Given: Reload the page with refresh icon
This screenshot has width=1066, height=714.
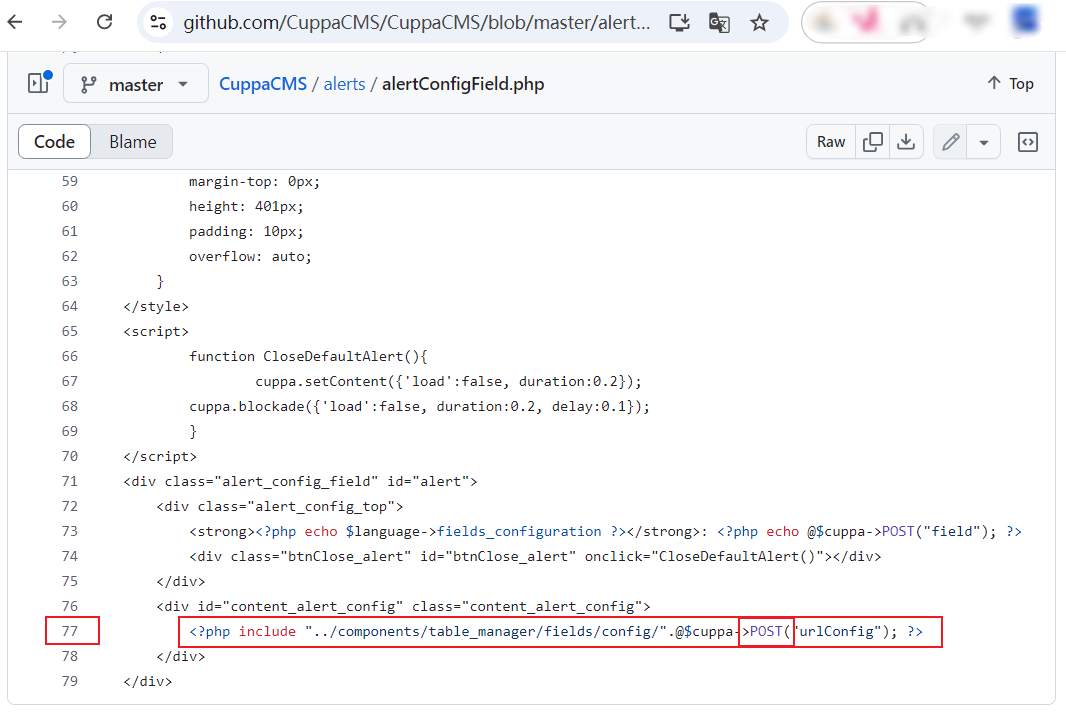Looking at the screenshot, I should 104,22.
